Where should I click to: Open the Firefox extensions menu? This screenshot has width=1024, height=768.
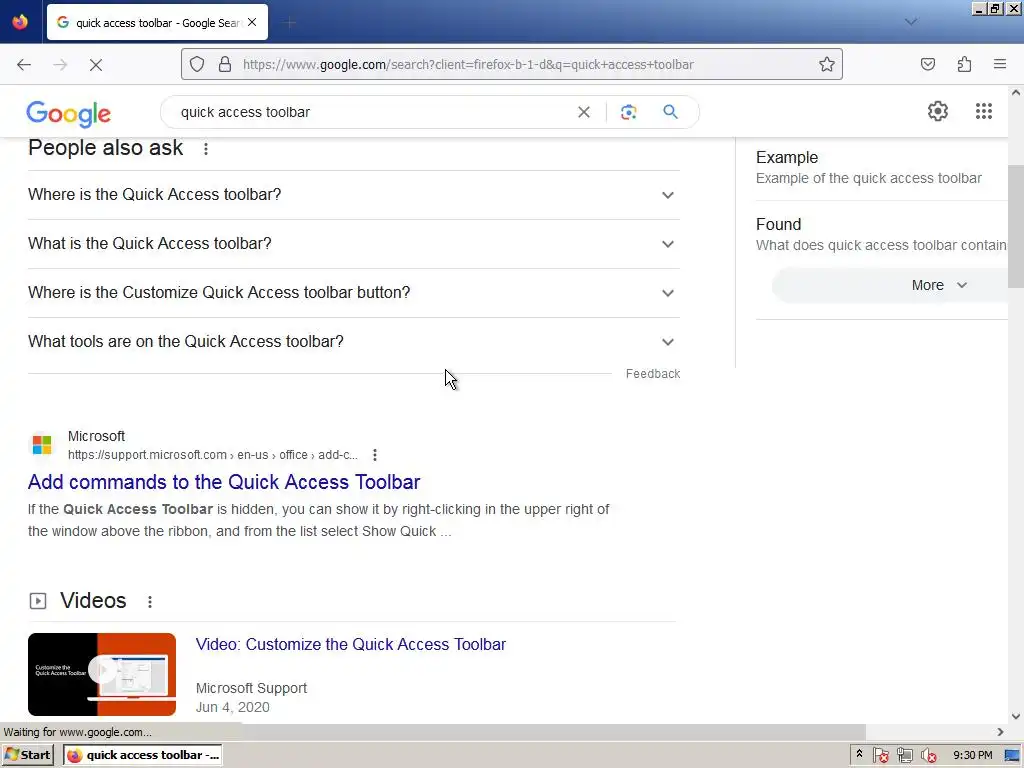(x=965, y=64)
